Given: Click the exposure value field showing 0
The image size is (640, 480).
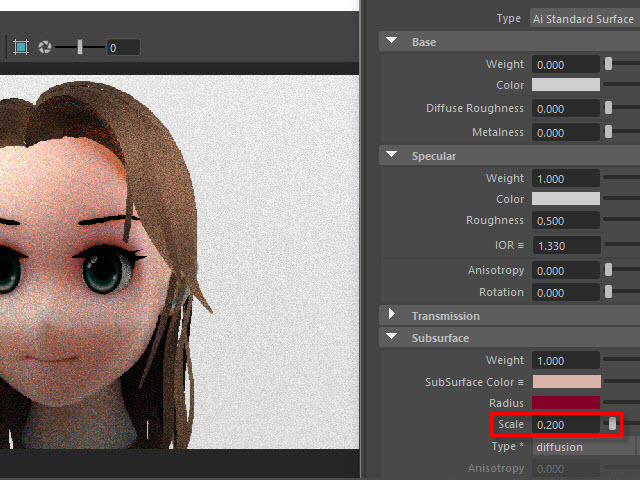Looking at the screenshot, I should (x=122, y=47).
